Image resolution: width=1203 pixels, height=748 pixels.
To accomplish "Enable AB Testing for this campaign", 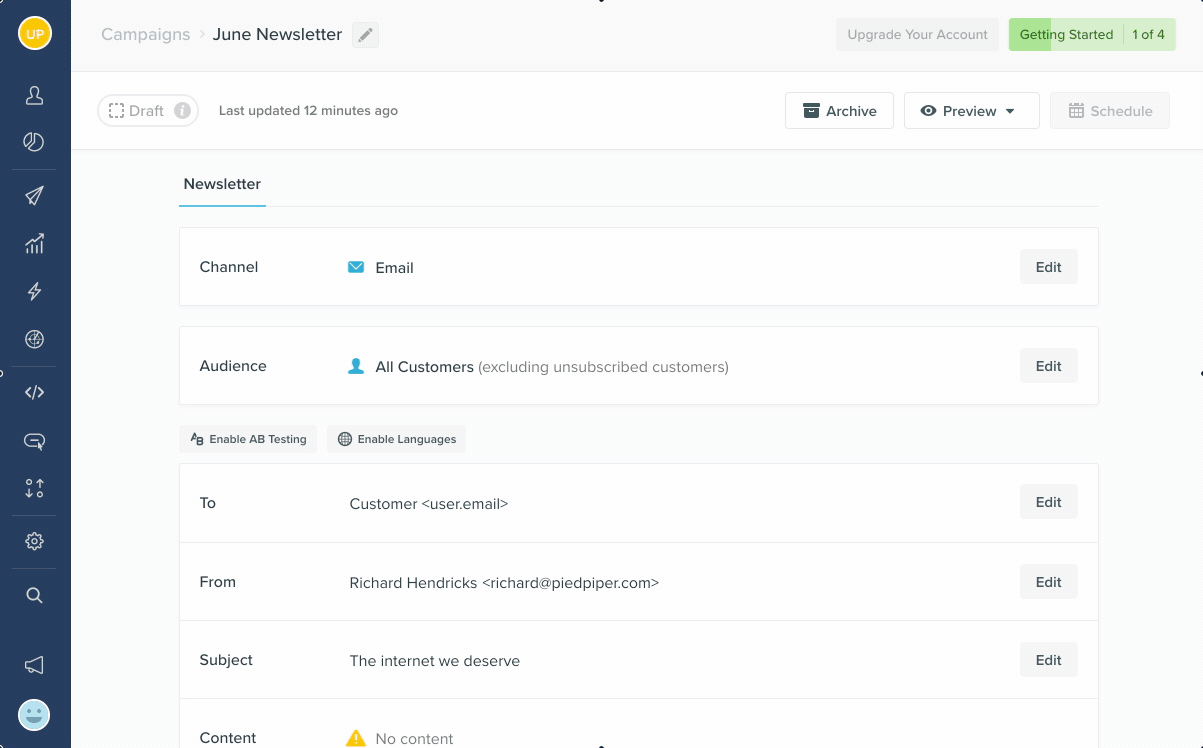I will (247, 439).
